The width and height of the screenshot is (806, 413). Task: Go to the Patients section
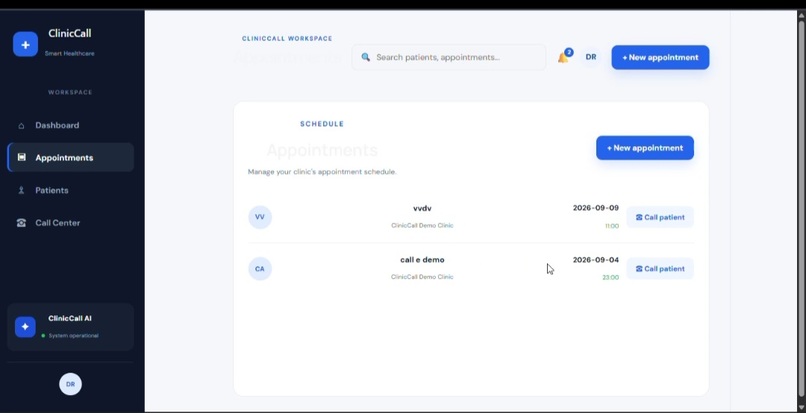70,190
